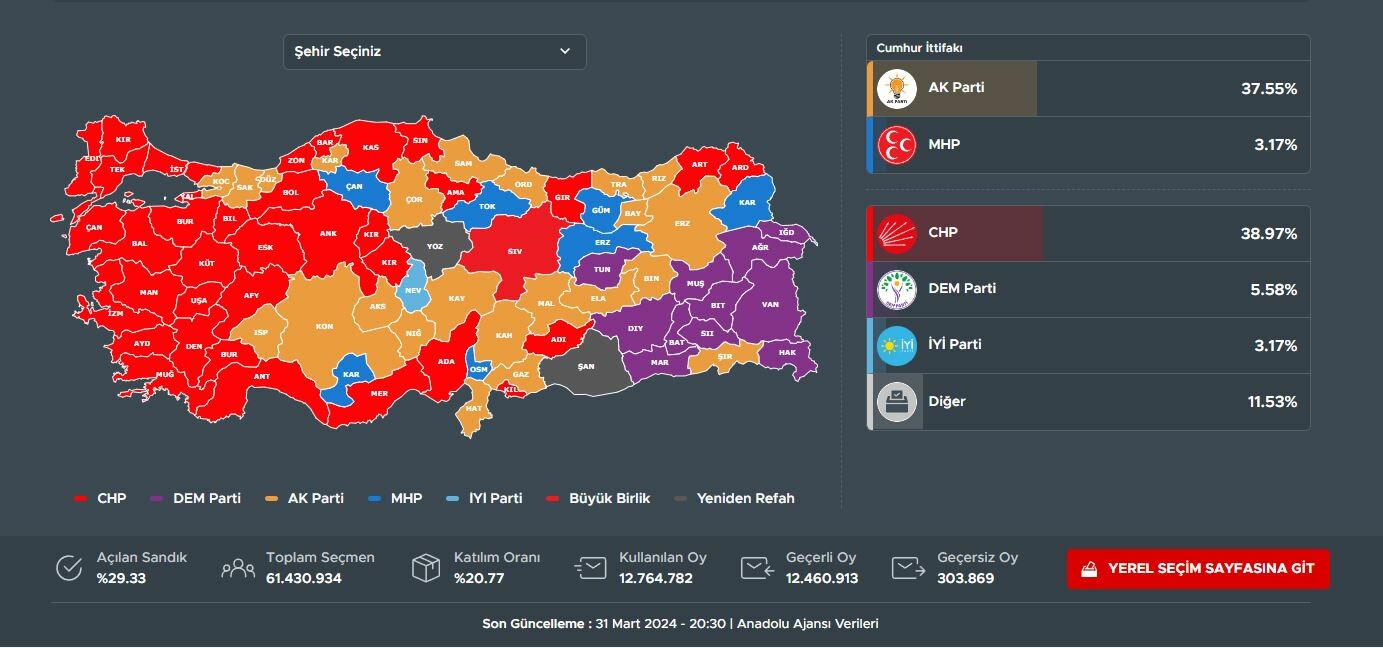
Task: Select Konya (KON) province on map
Action: [325, 327]
